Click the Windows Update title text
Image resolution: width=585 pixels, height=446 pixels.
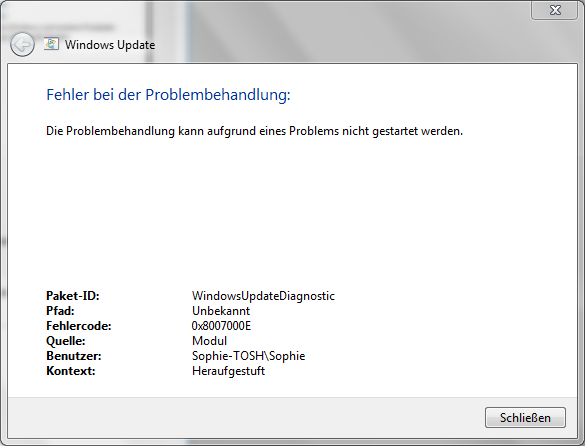coord(110,45)
